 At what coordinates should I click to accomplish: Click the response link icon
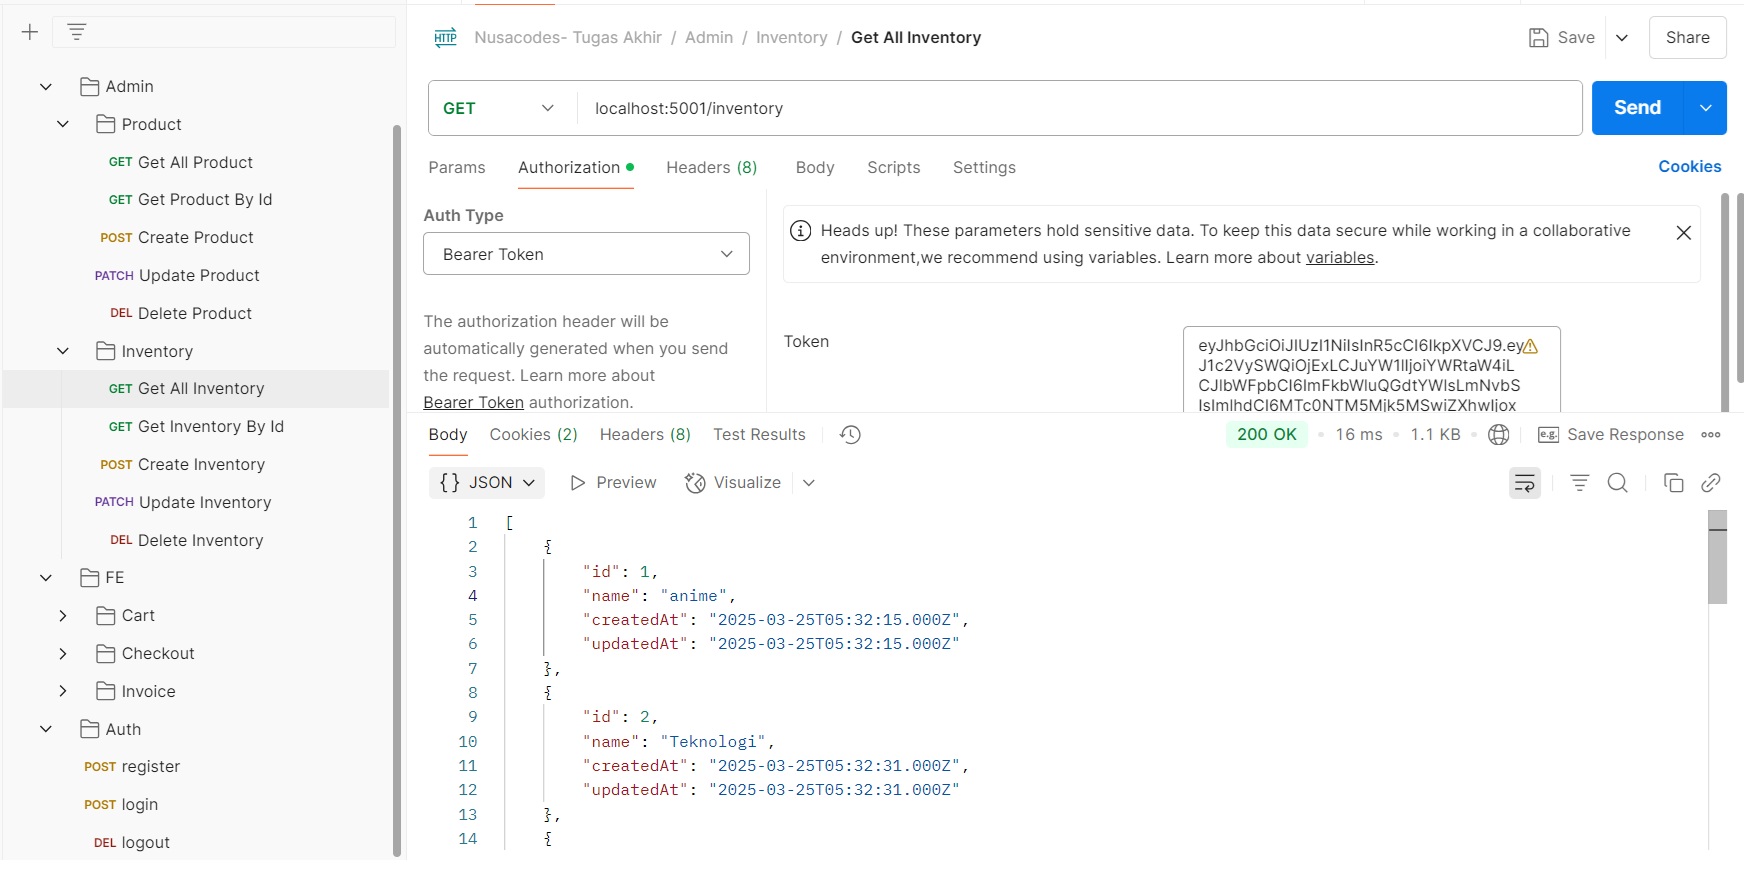click(x=1711, y=483)
